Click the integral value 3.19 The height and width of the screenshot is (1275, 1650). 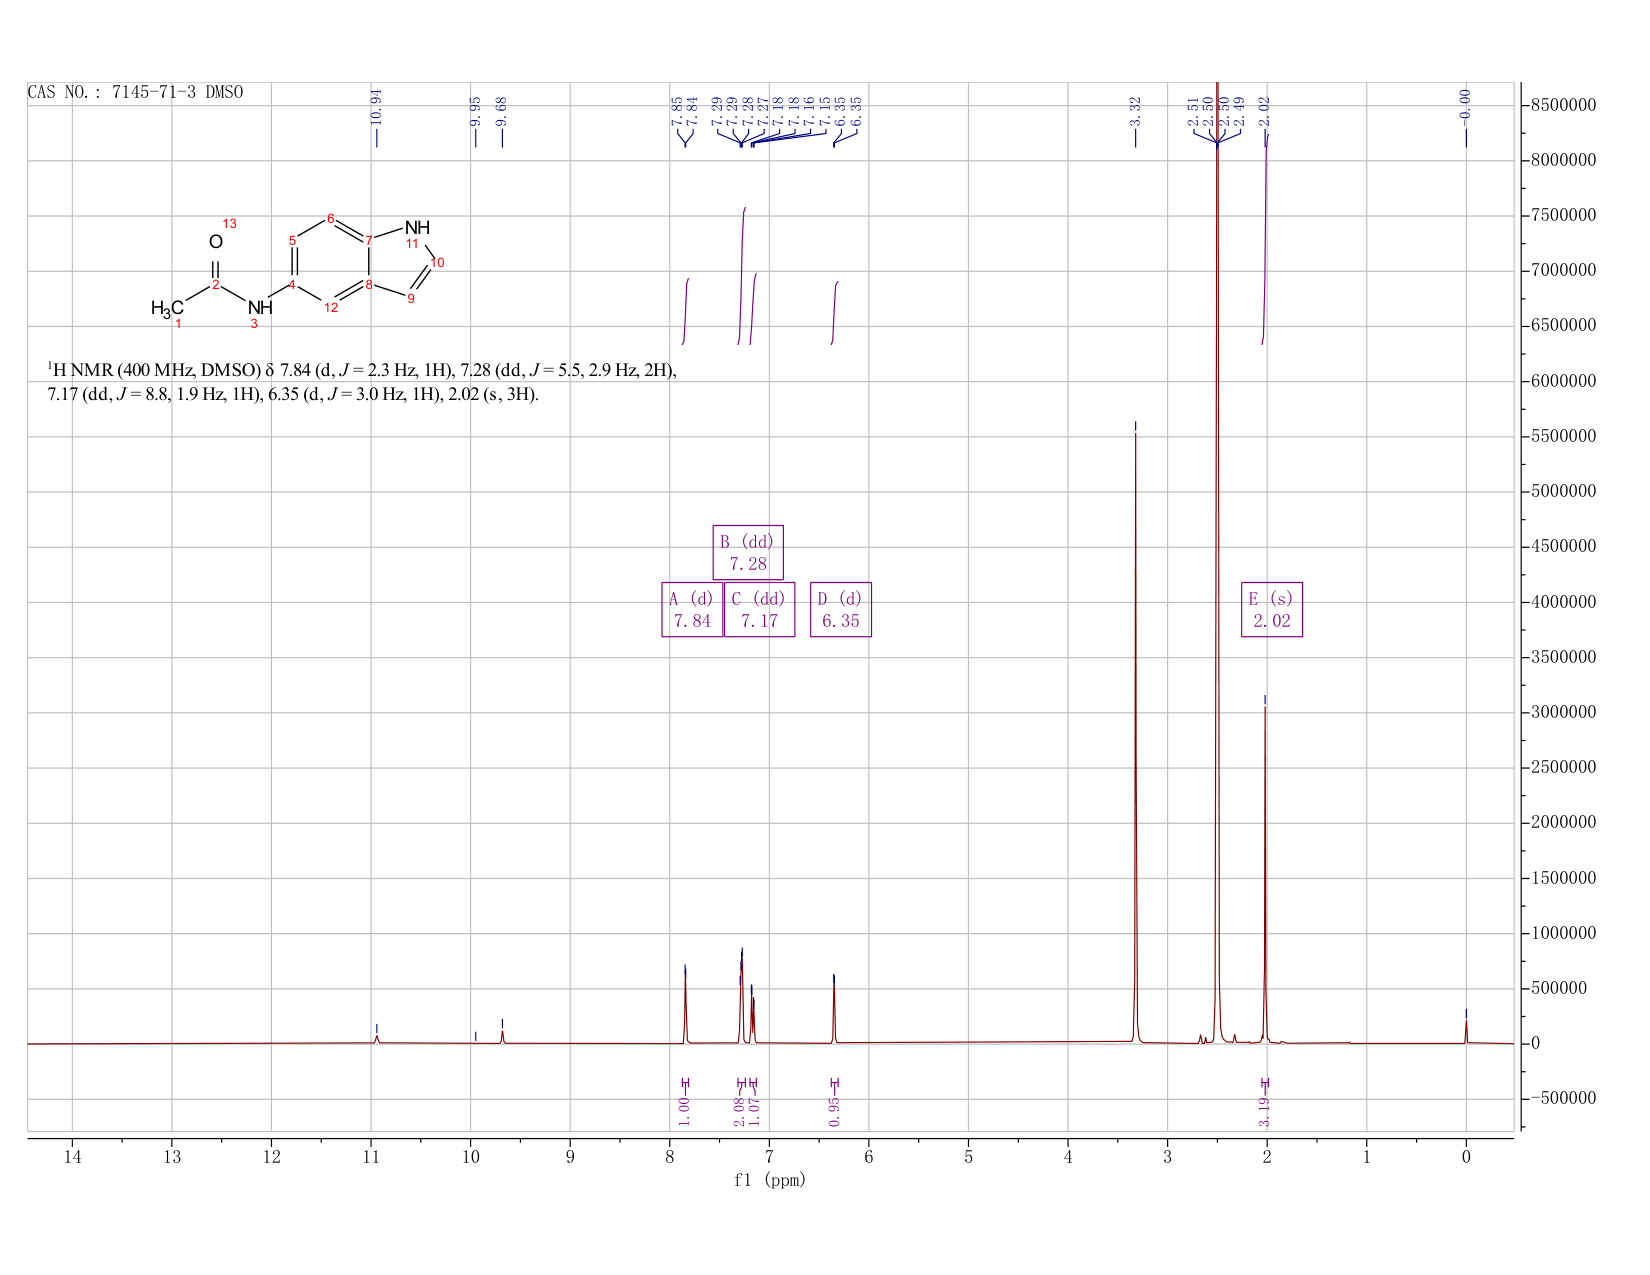pyautogui.click(x=1265, y=1110)
